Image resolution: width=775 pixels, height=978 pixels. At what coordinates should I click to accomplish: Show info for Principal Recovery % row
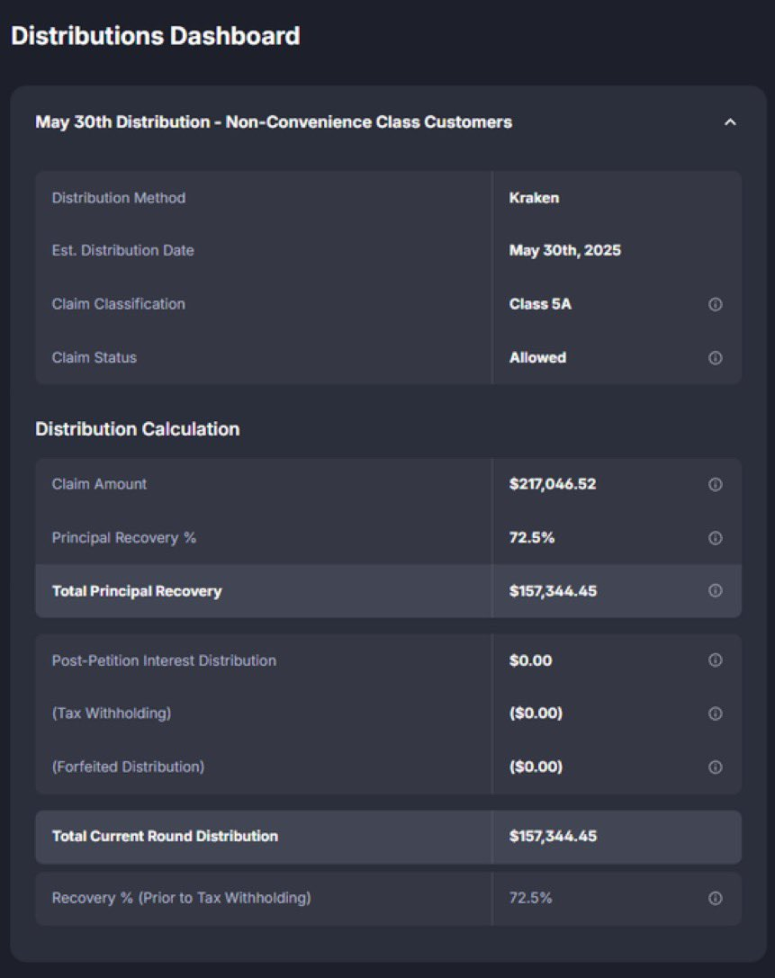715,538
